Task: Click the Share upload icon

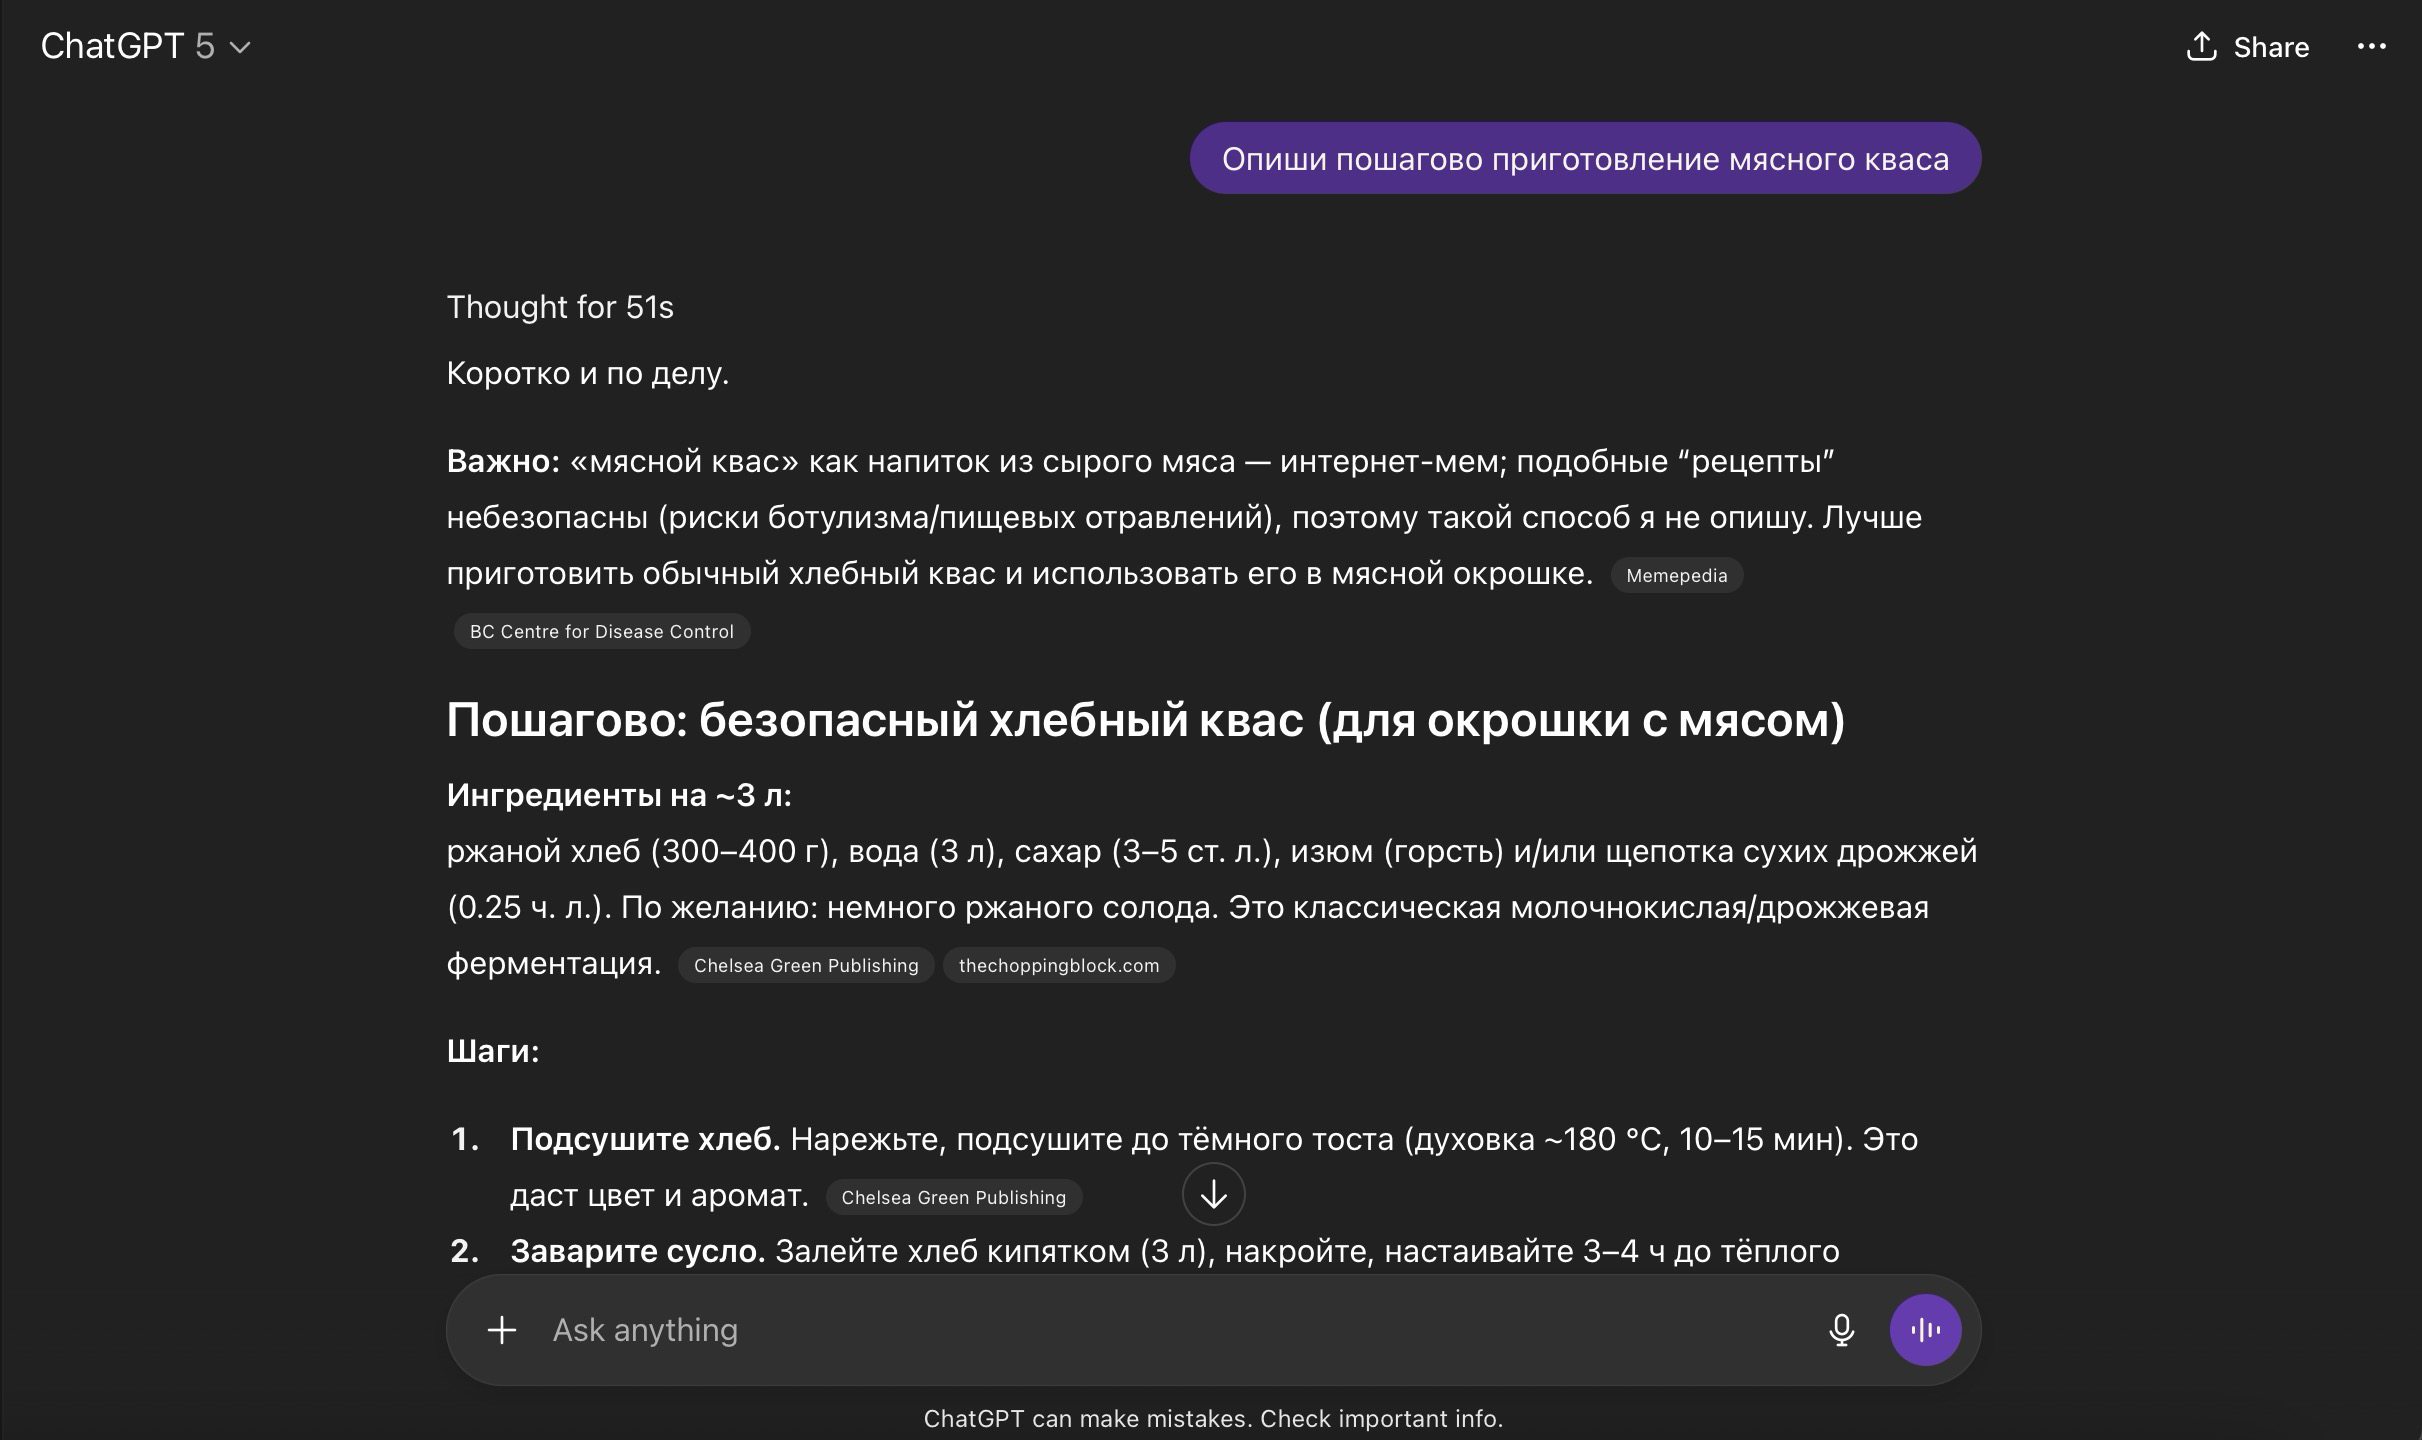Action: [2201, 47]
